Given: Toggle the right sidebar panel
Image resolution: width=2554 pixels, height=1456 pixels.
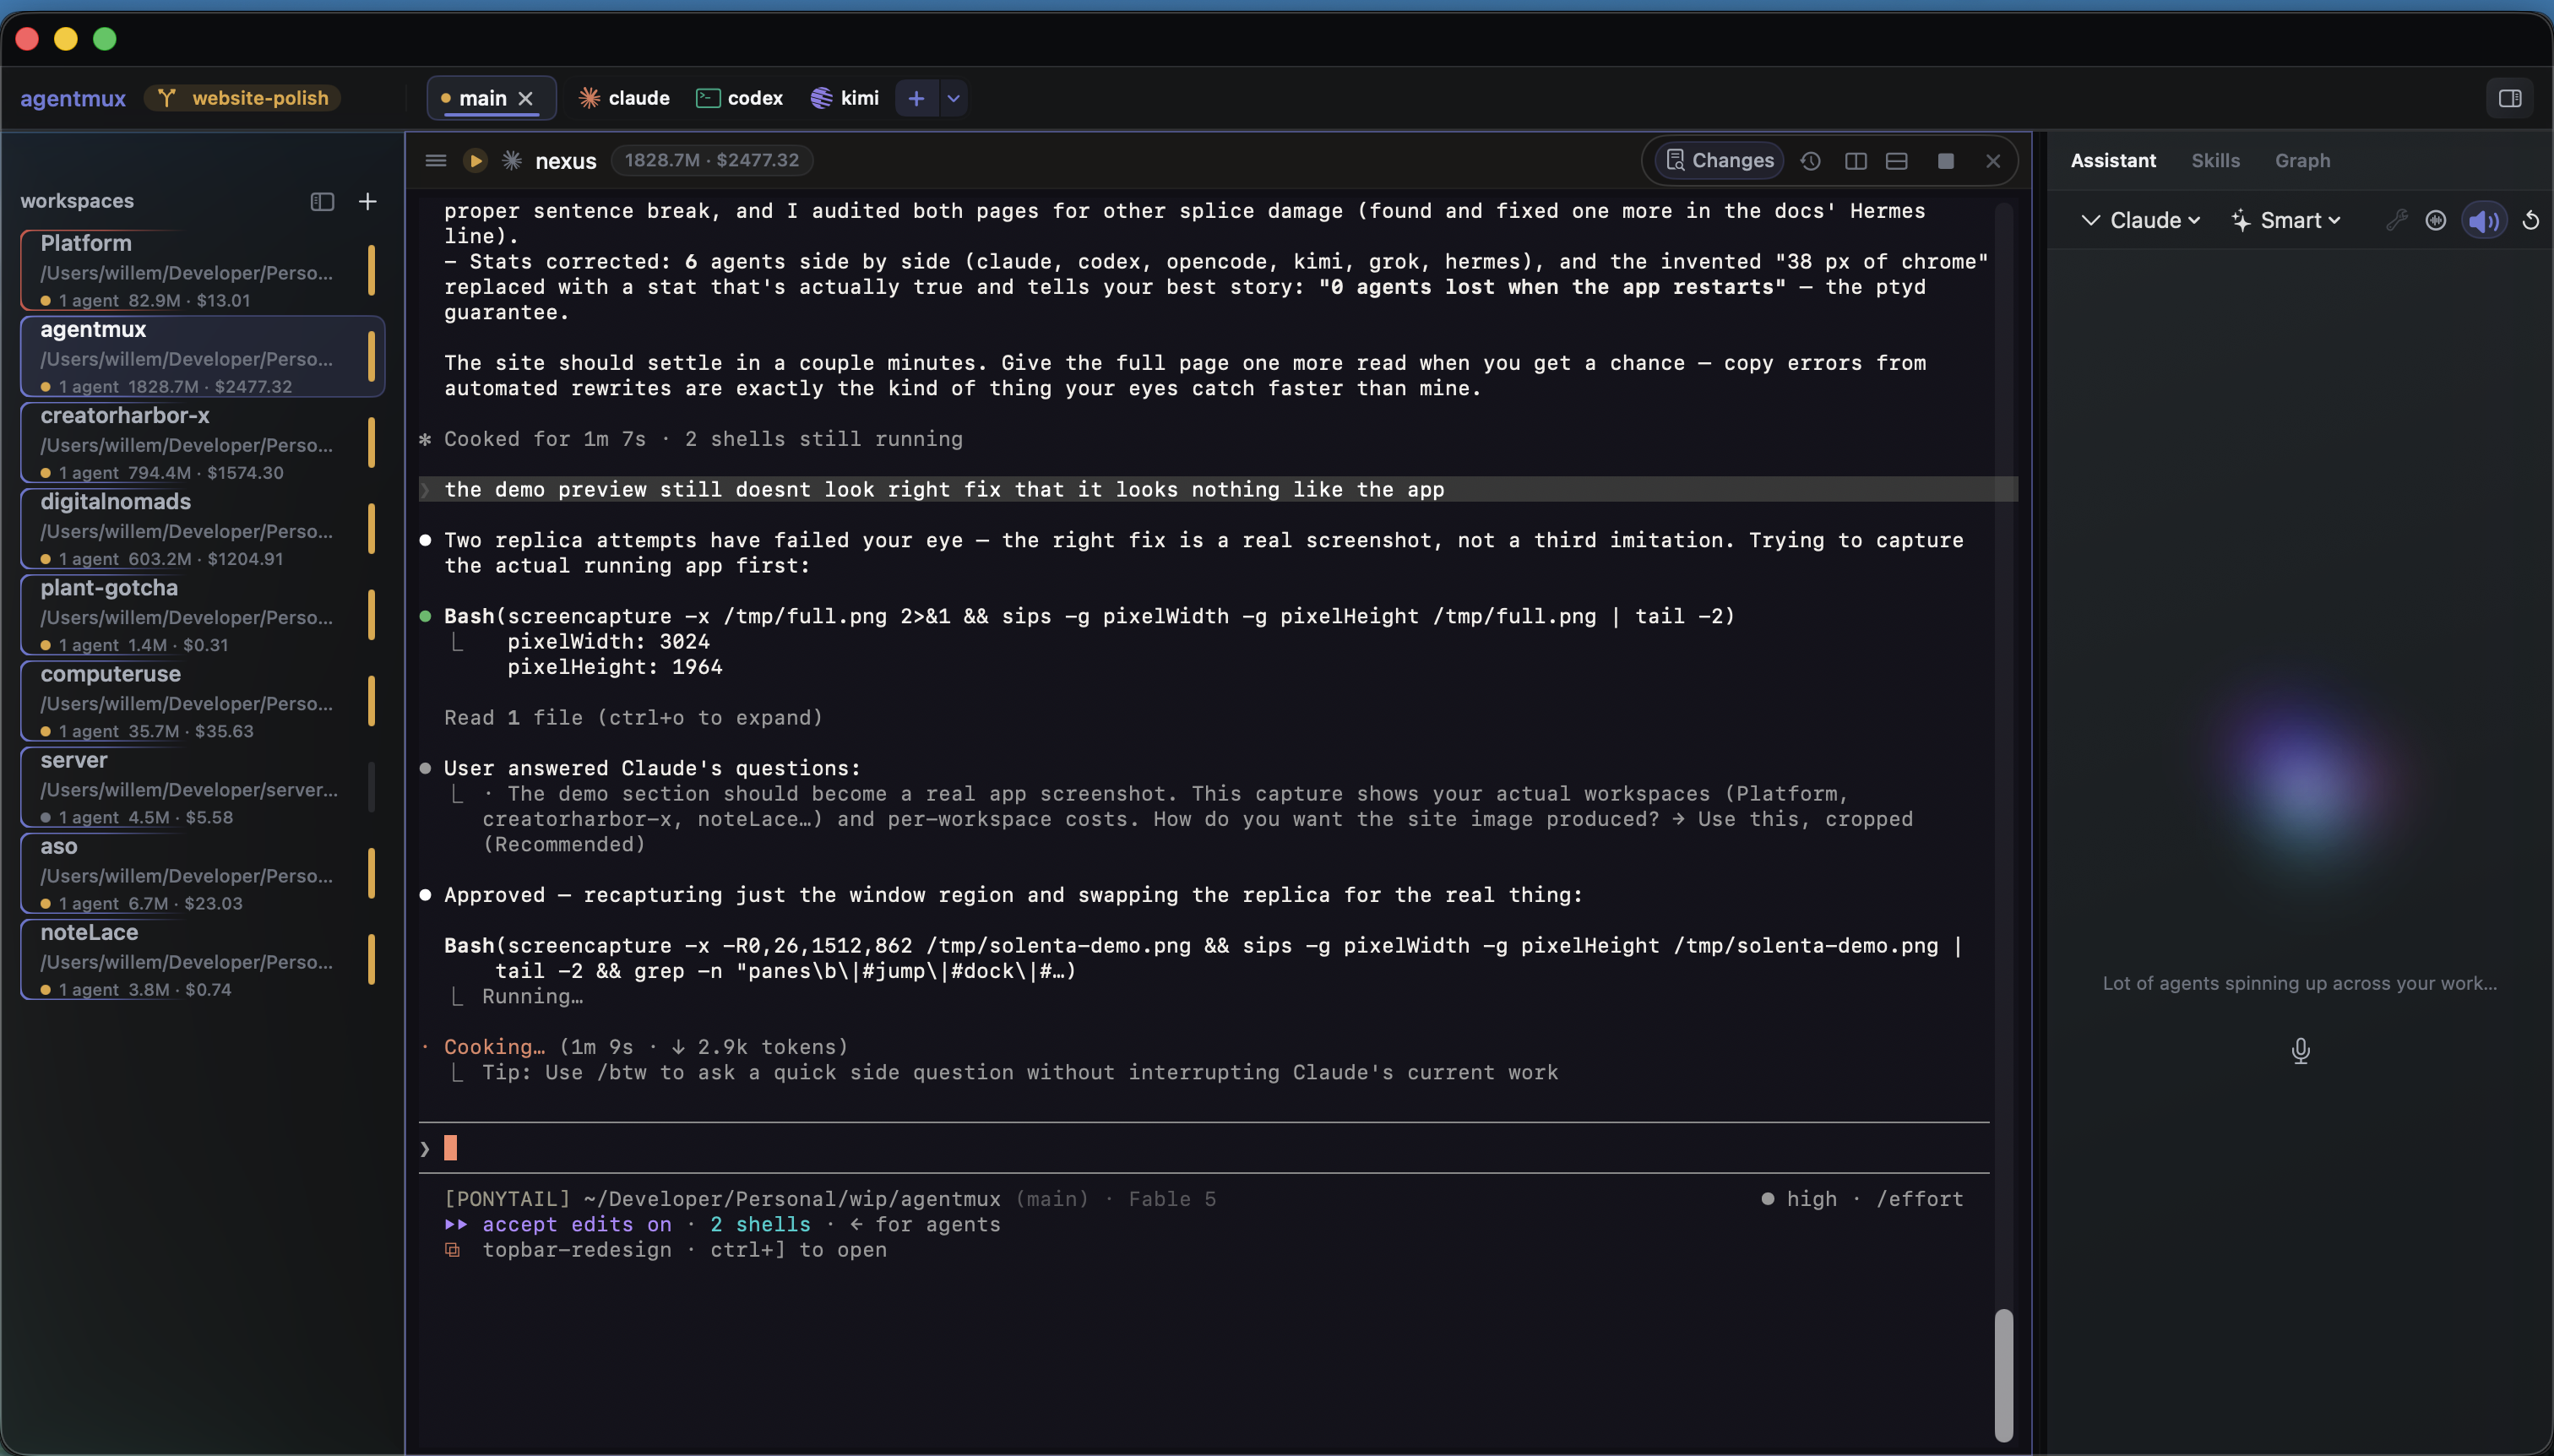Looking at the screenshot, I should coord(2510,98).
